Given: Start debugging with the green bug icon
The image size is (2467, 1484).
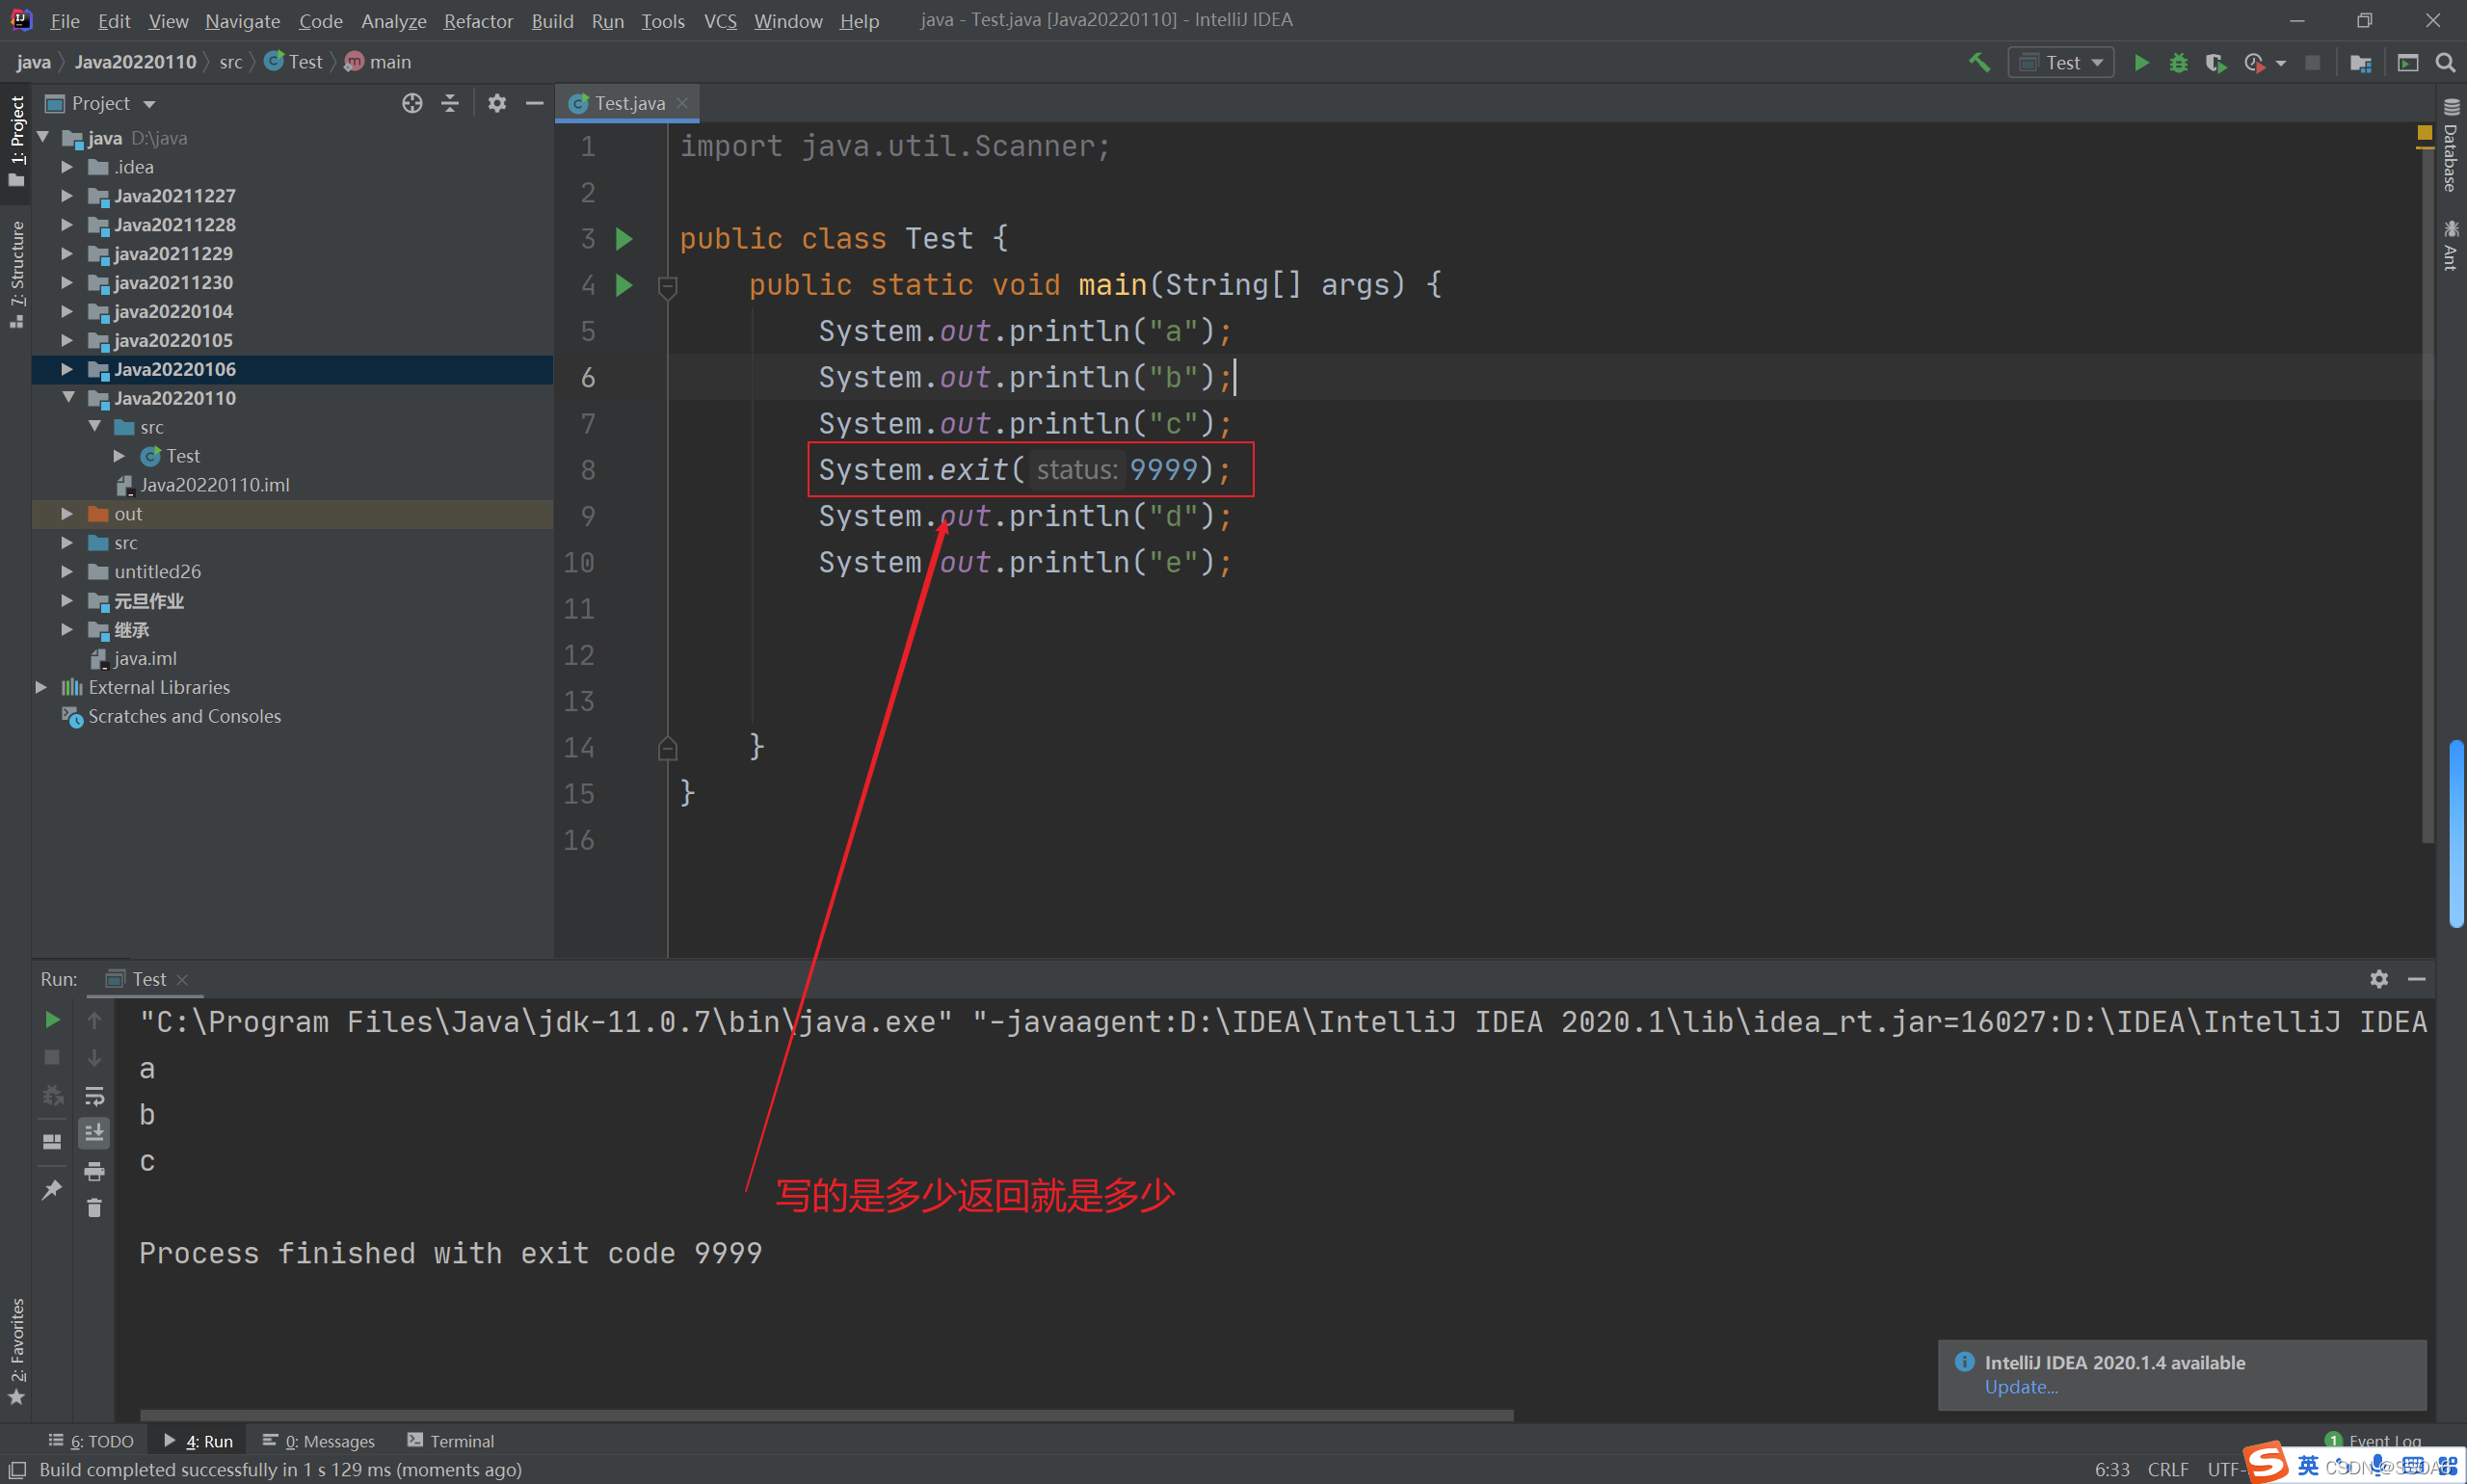Looking at the screenshot, I should click(2178, 62).
